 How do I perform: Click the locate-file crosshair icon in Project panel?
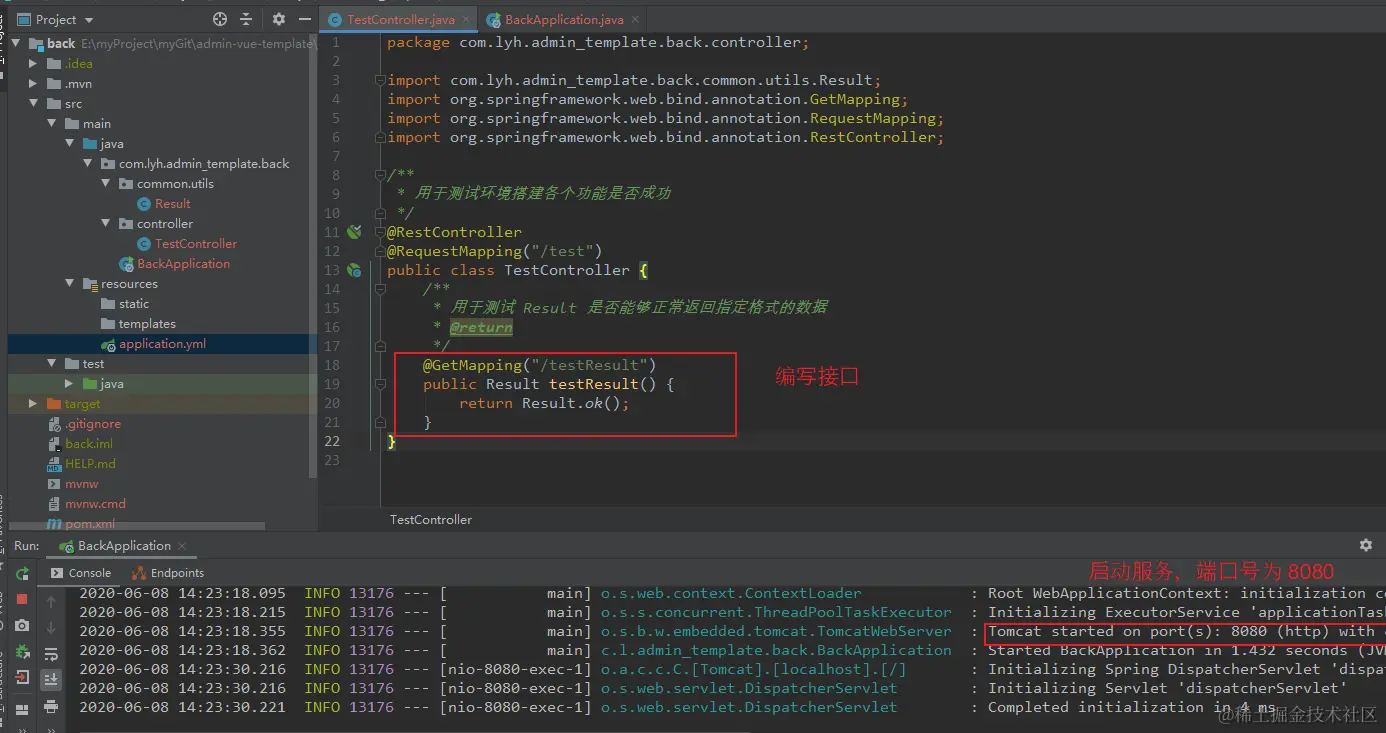[220, 19]
